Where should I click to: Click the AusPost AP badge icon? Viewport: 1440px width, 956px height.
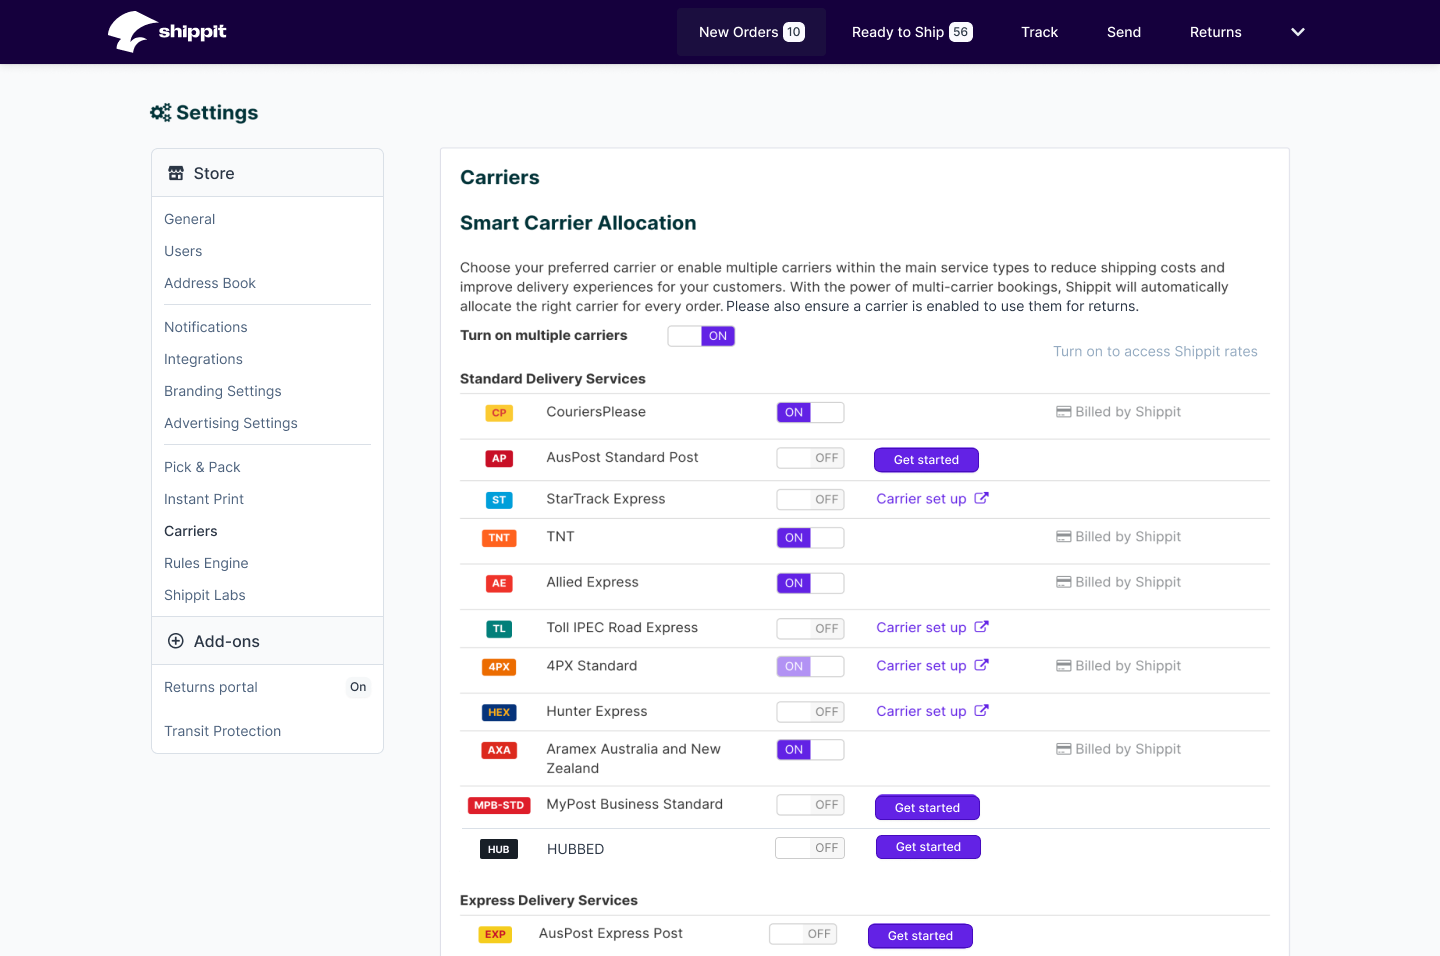[499, 459]
